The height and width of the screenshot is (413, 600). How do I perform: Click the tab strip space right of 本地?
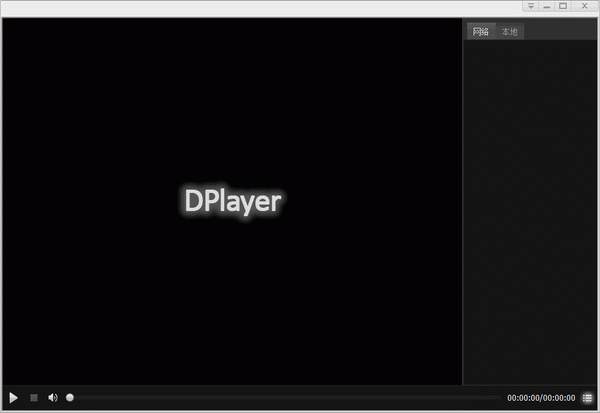[560, 32]
